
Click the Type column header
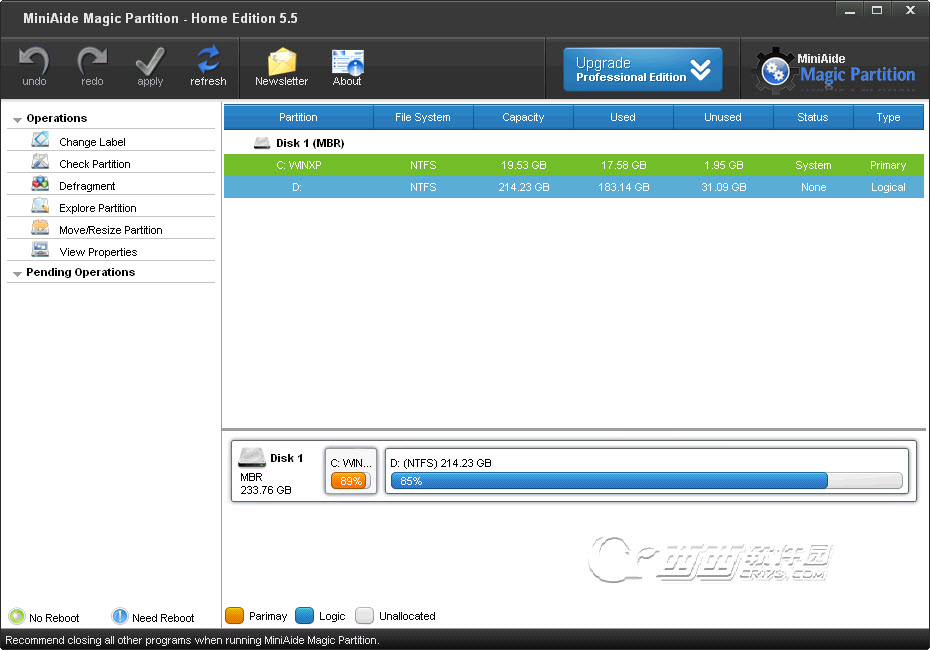click(x=888, y=117)
